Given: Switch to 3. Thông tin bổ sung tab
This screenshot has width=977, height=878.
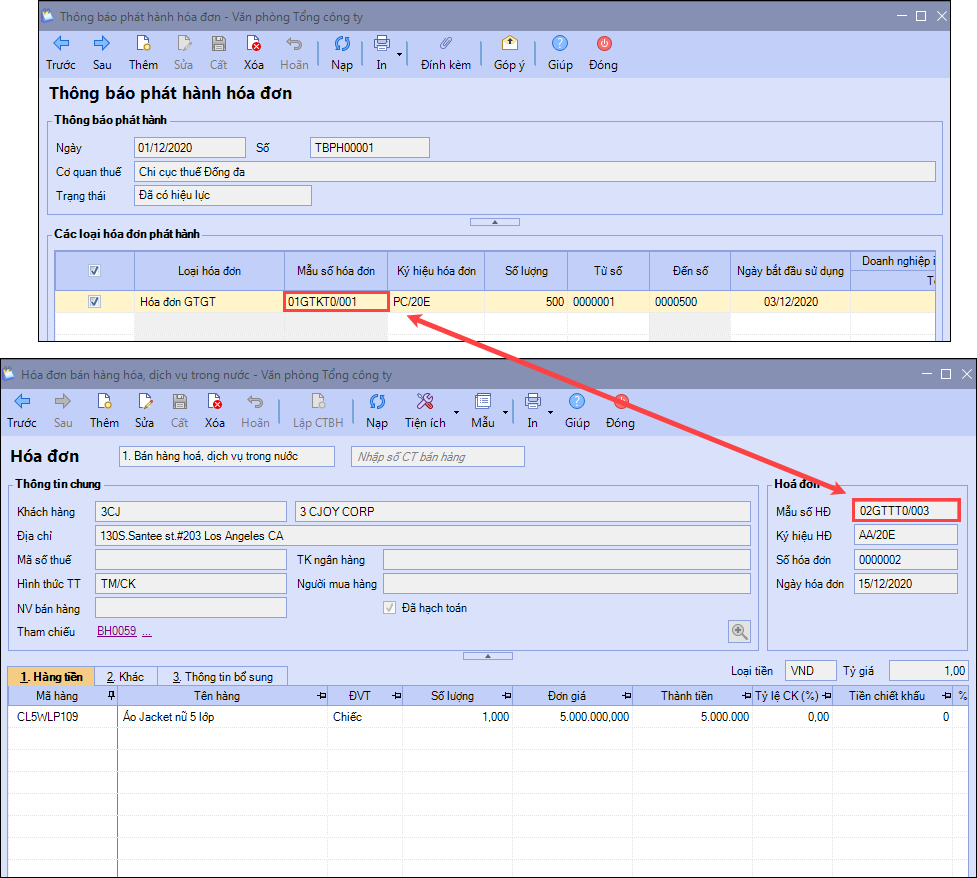Looking at the screenshot, I should pyautogui.click(x=222, y=677).
